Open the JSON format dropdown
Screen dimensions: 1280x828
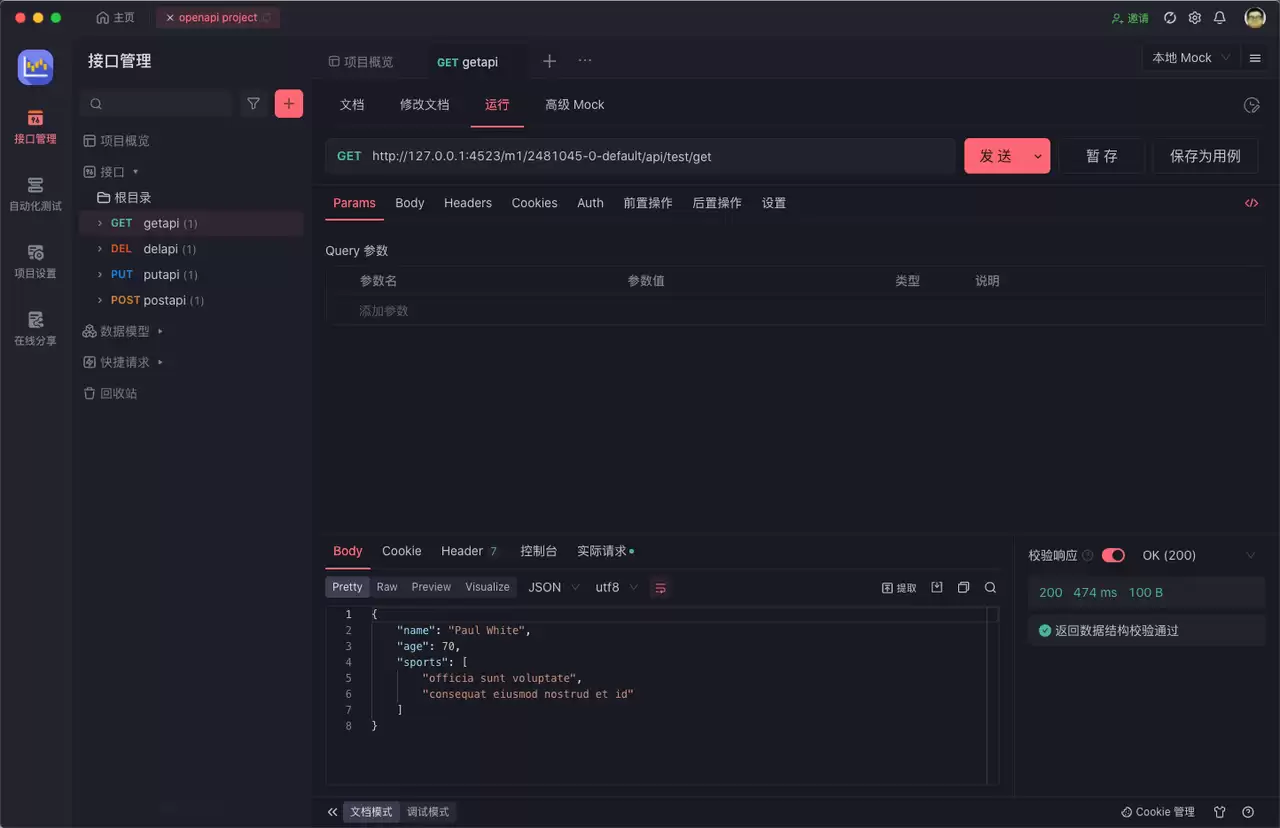(554, 588)
